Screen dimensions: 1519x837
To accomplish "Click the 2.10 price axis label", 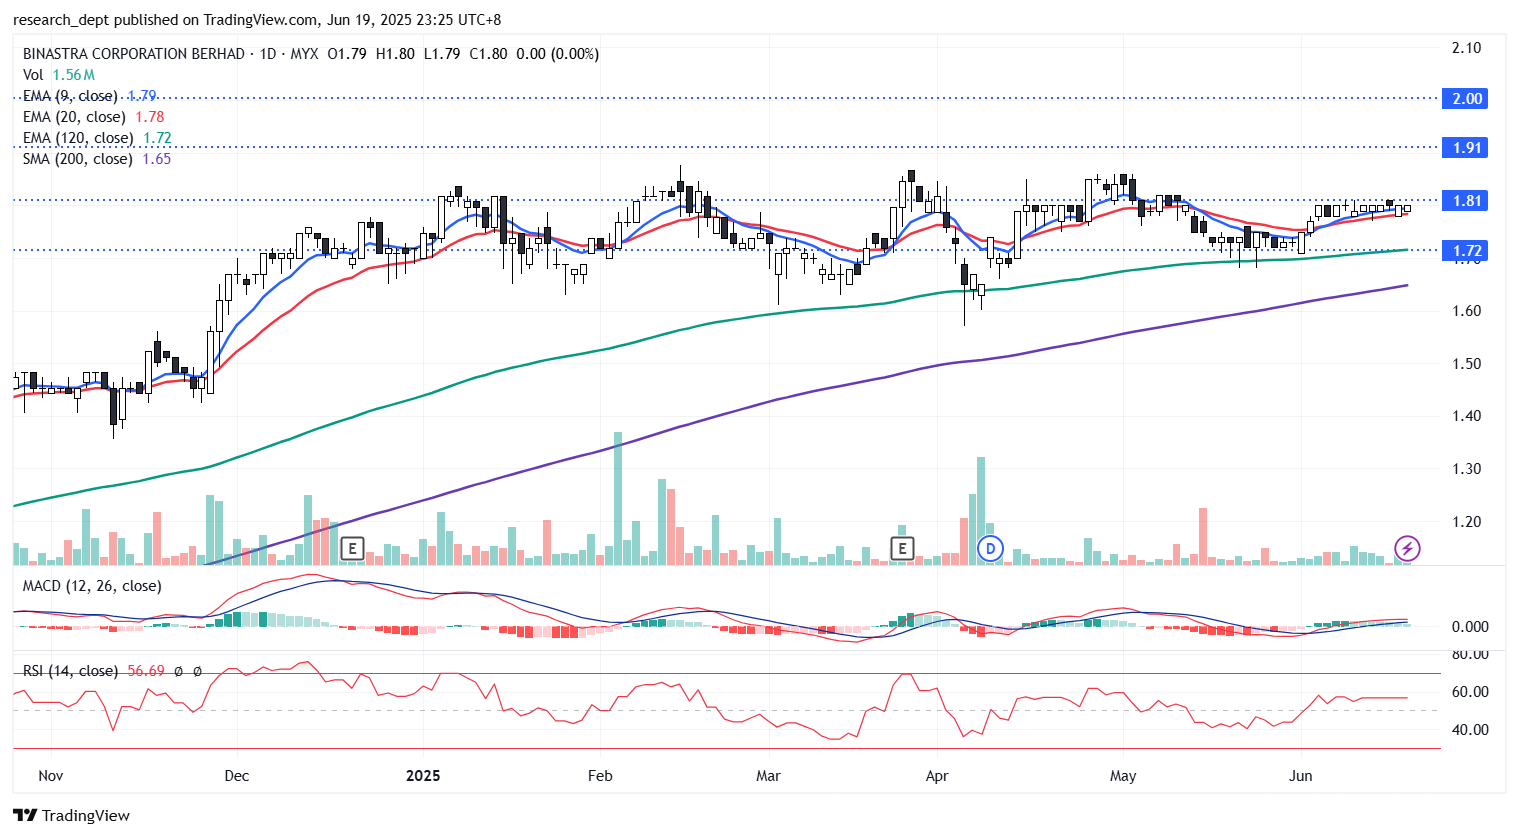I will [1466, 48].
